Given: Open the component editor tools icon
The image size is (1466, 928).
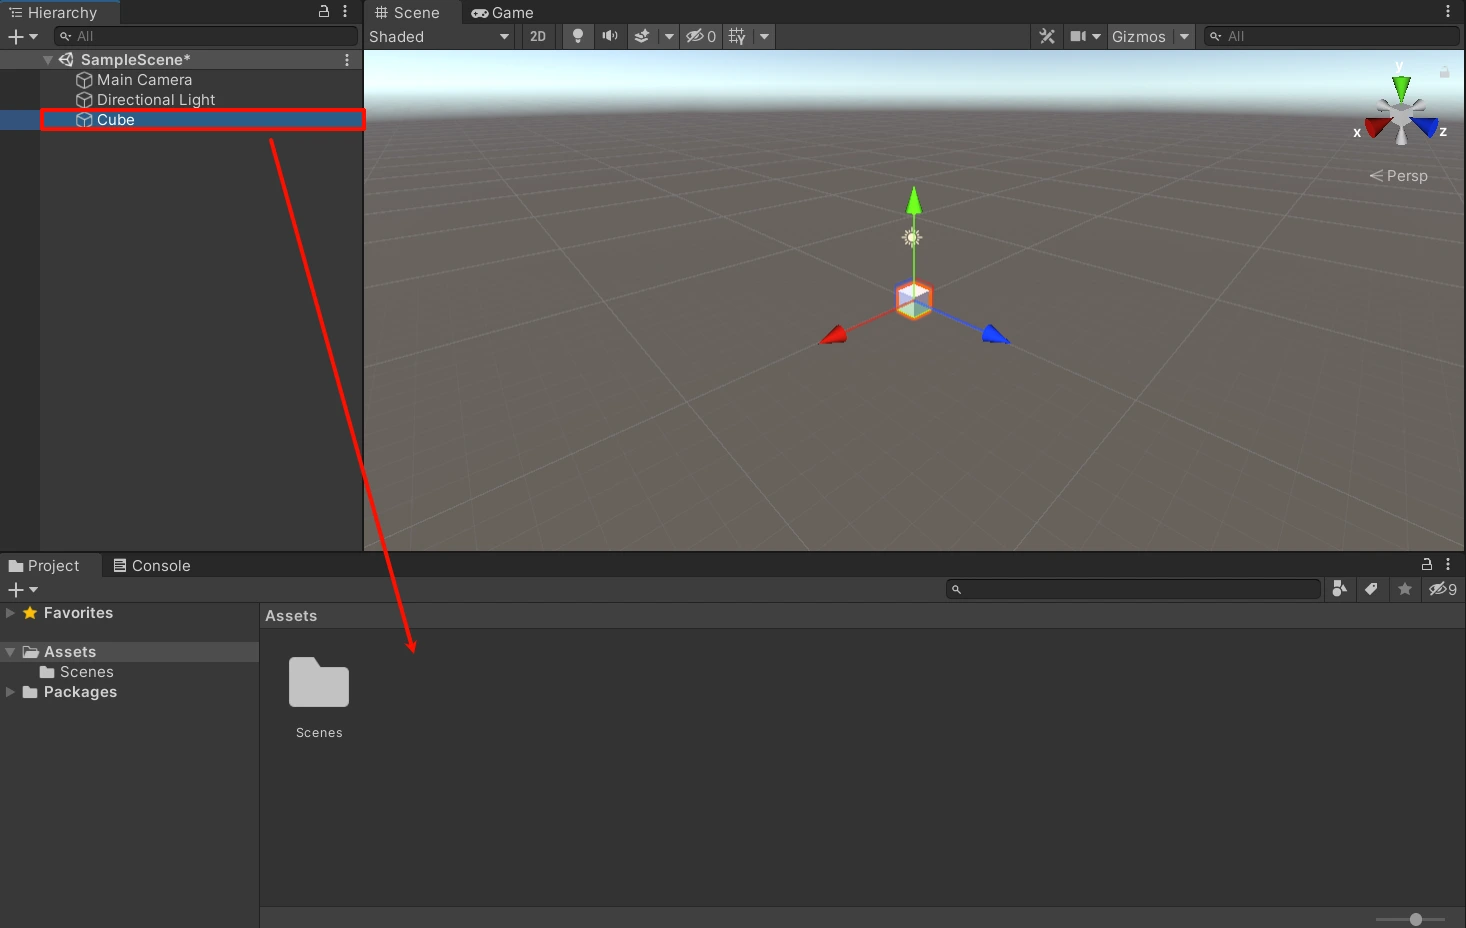Looking at the screenshot, I should 1047,36.
